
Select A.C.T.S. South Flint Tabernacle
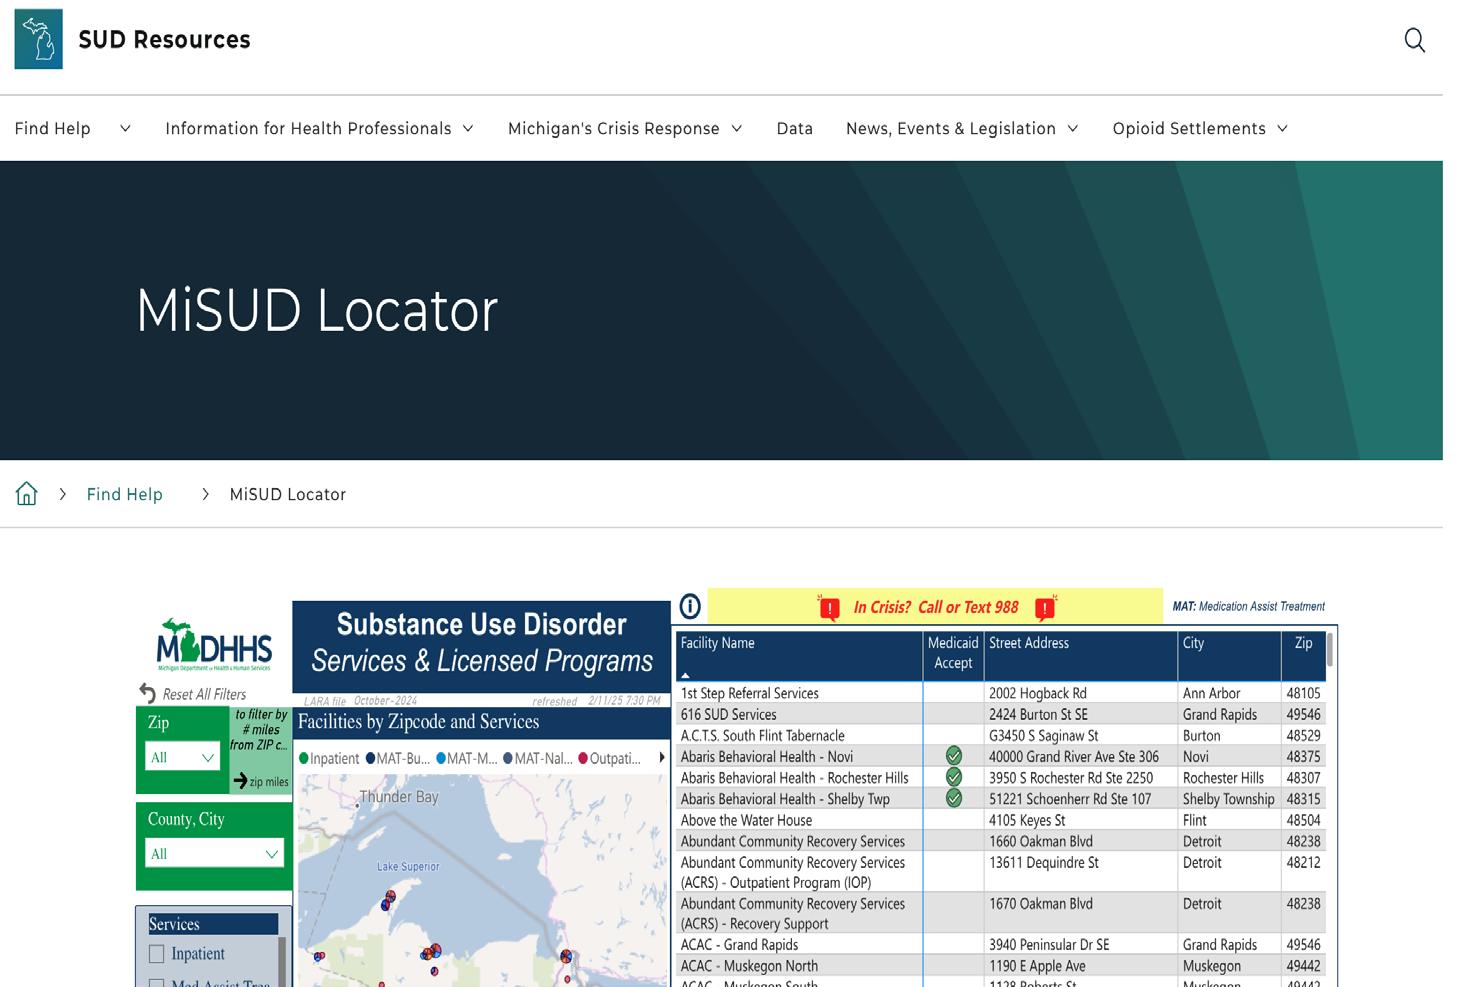[x=762, y=735]
